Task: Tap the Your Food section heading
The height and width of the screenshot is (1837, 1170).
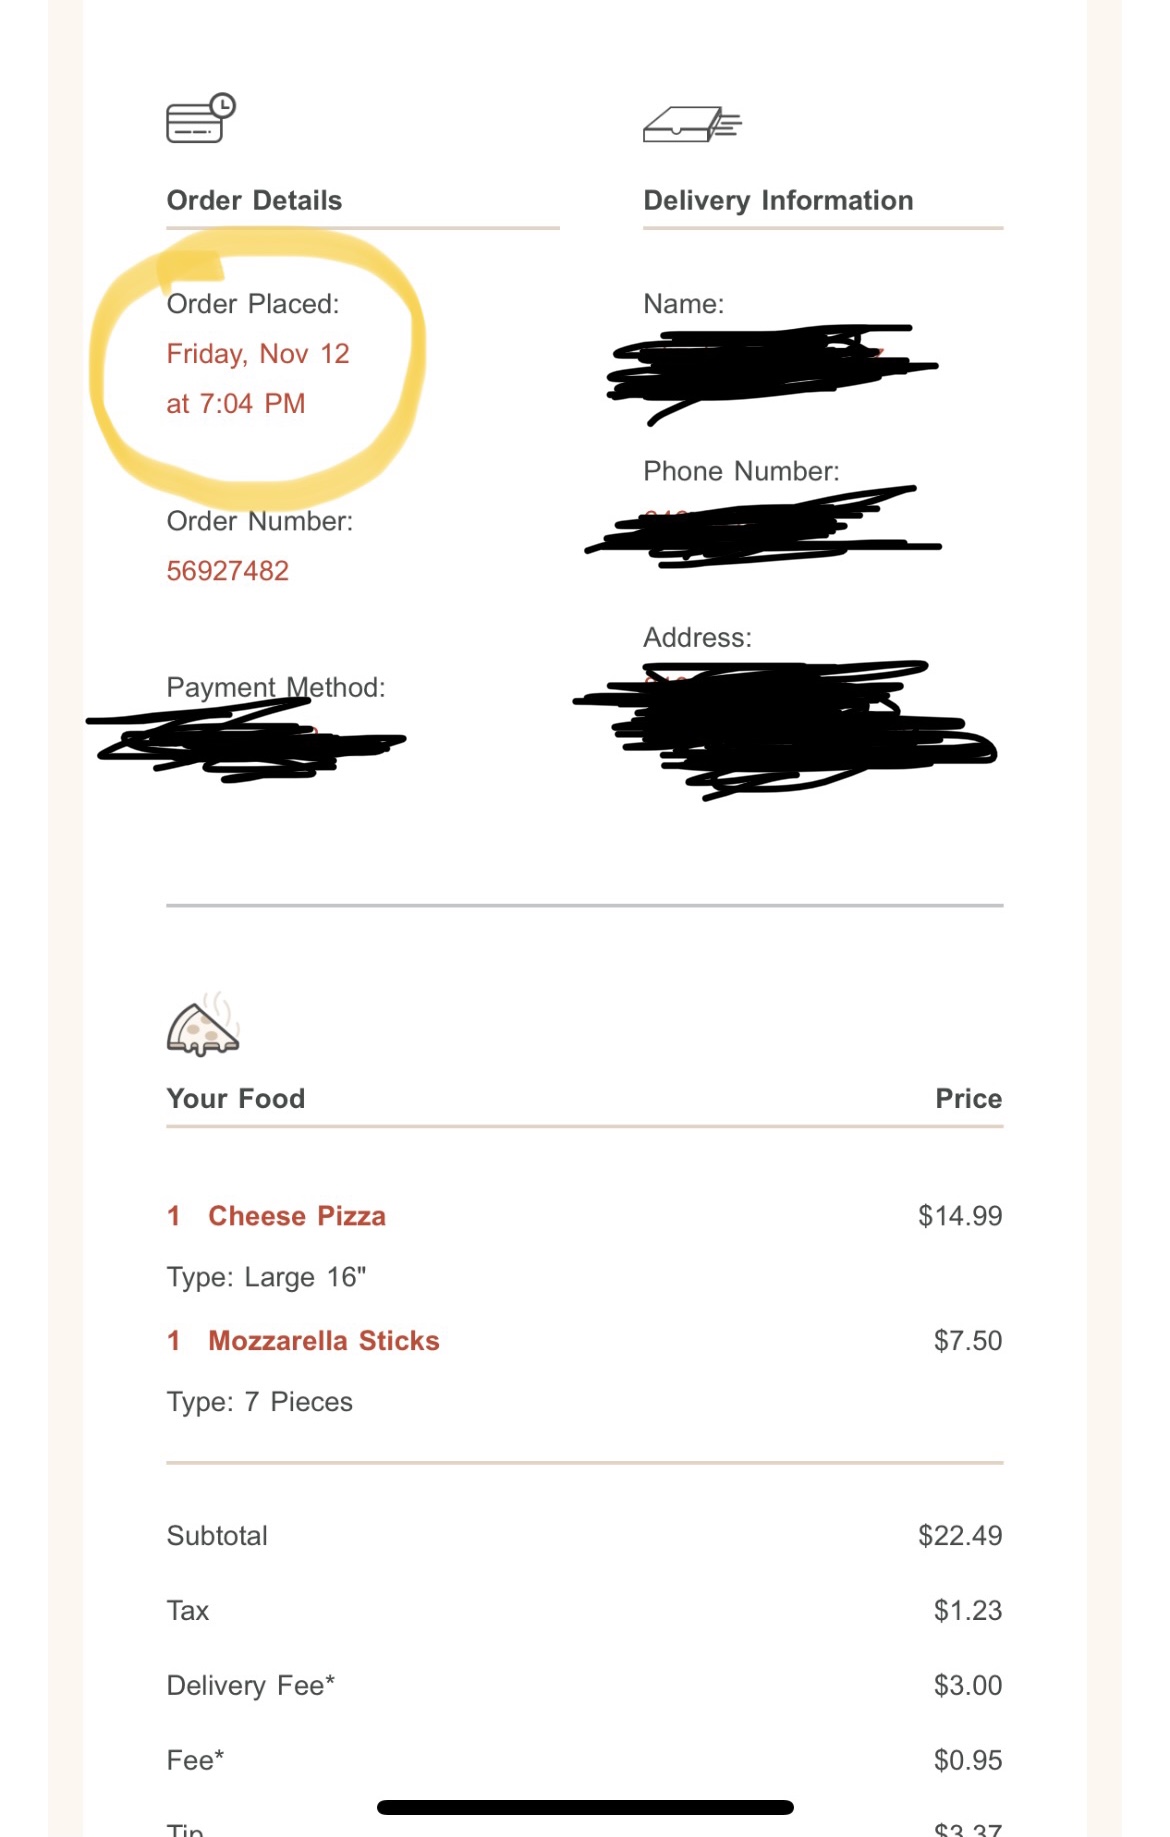Action: [236, 1099]
